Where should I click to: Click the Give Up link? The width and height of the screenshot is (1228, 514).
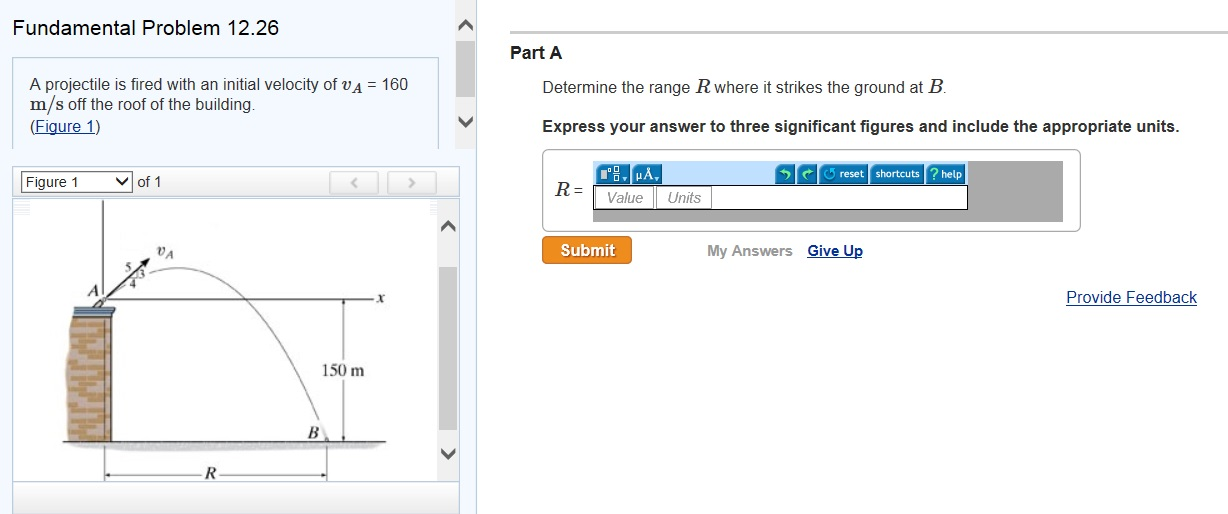tap(835, 251)
